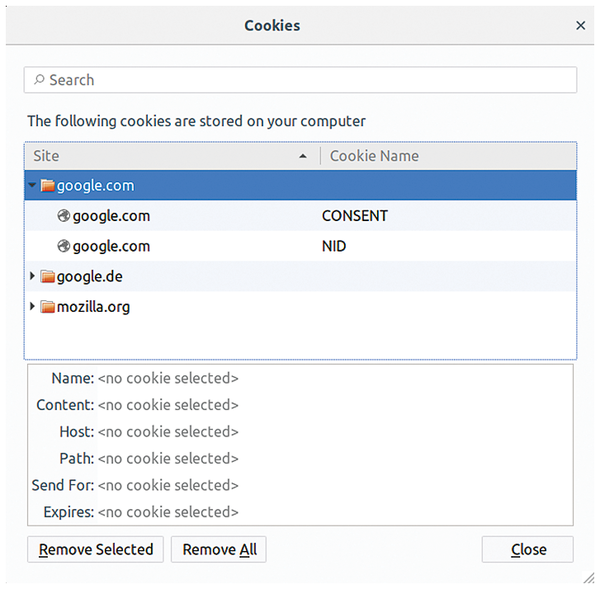Click the Remove All button
This screenshot has width=600, height=589.
[x=219, y=549]
